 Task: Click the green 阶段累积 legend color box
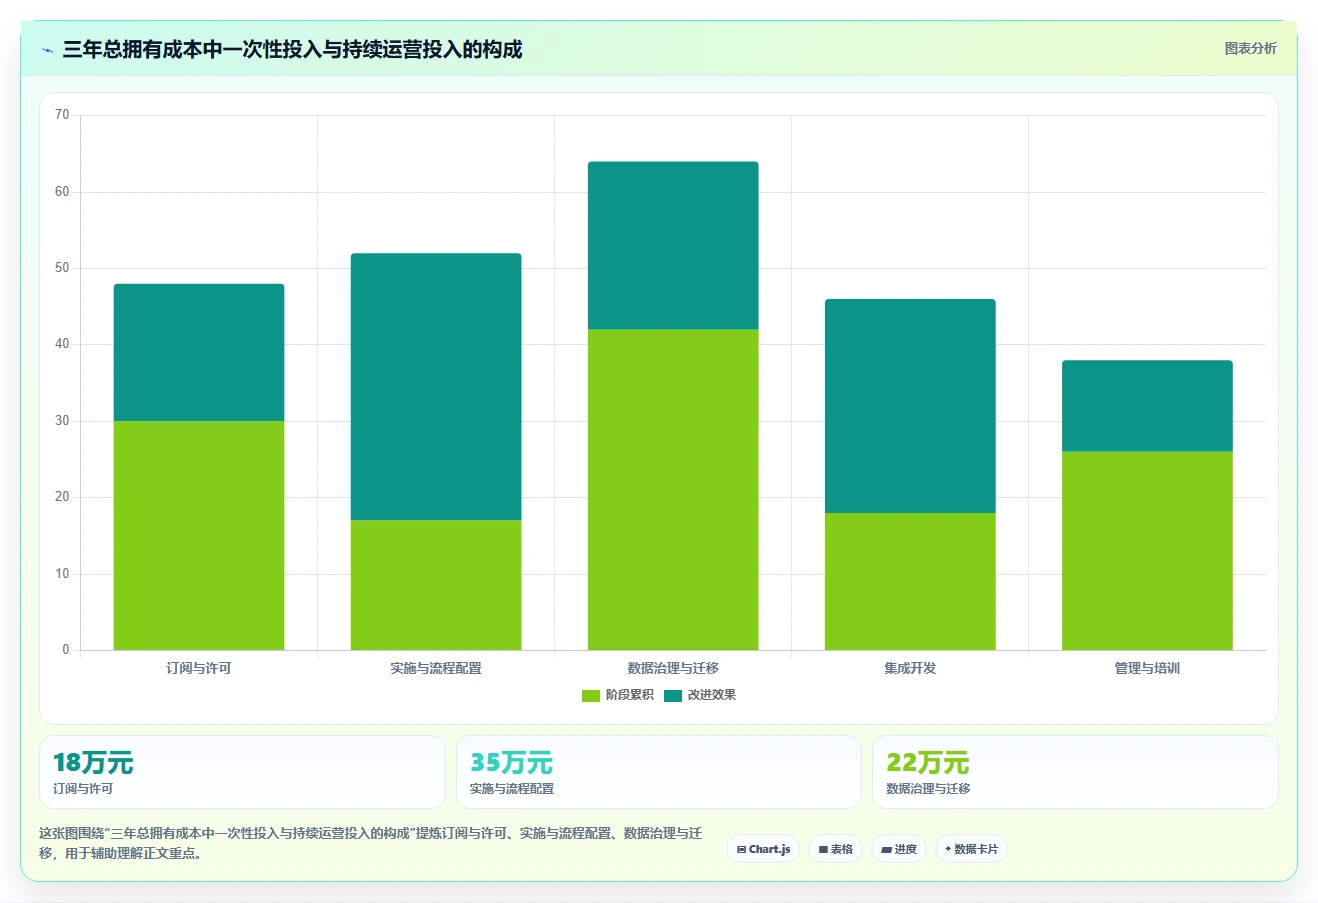[x=591, y=696]
